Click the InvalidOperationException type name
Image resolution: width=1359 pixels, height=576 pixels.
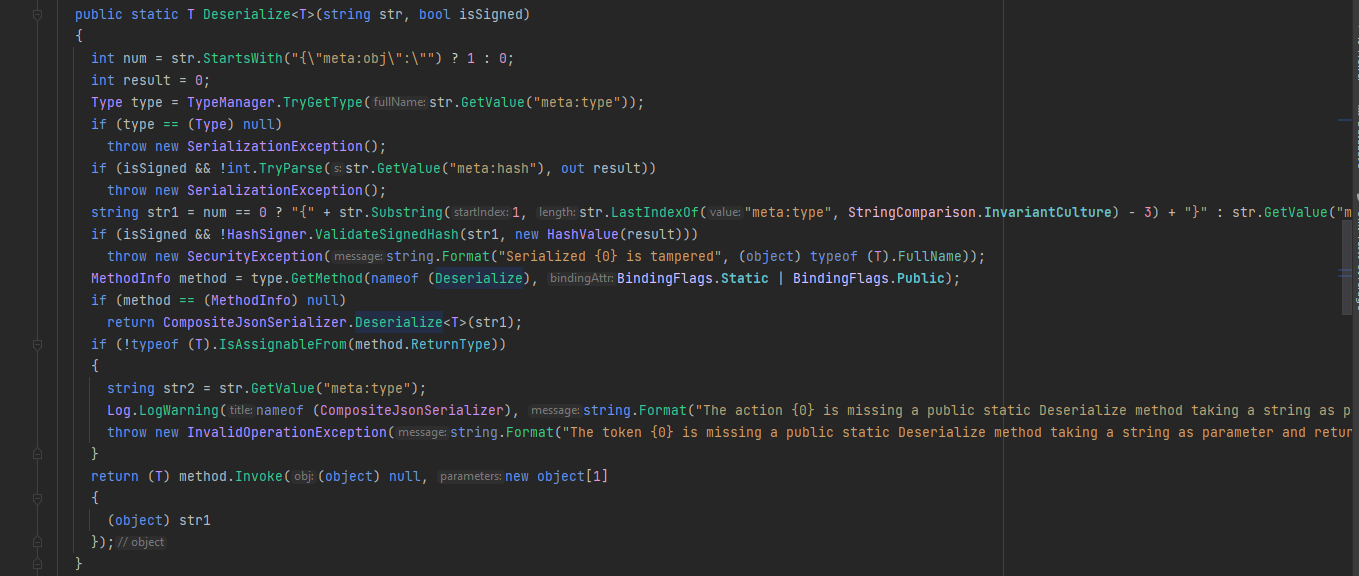pos(287,432)
